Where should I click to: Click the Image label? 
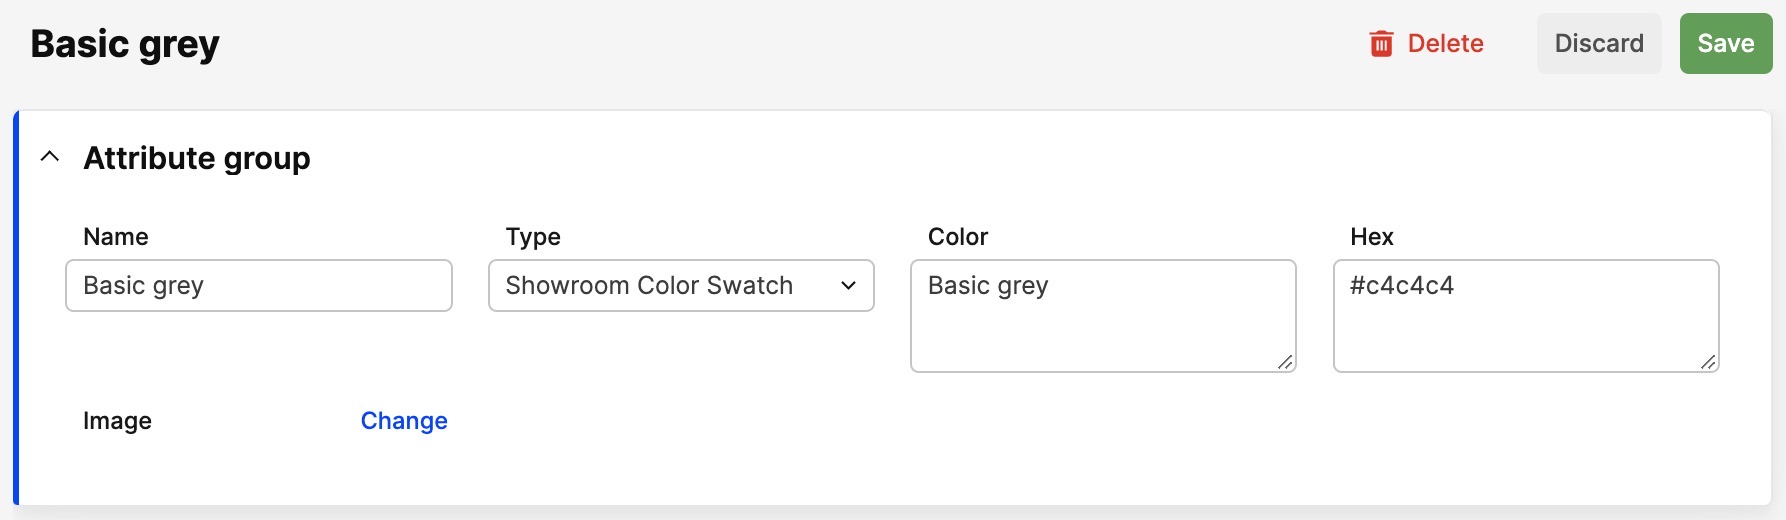117,421
